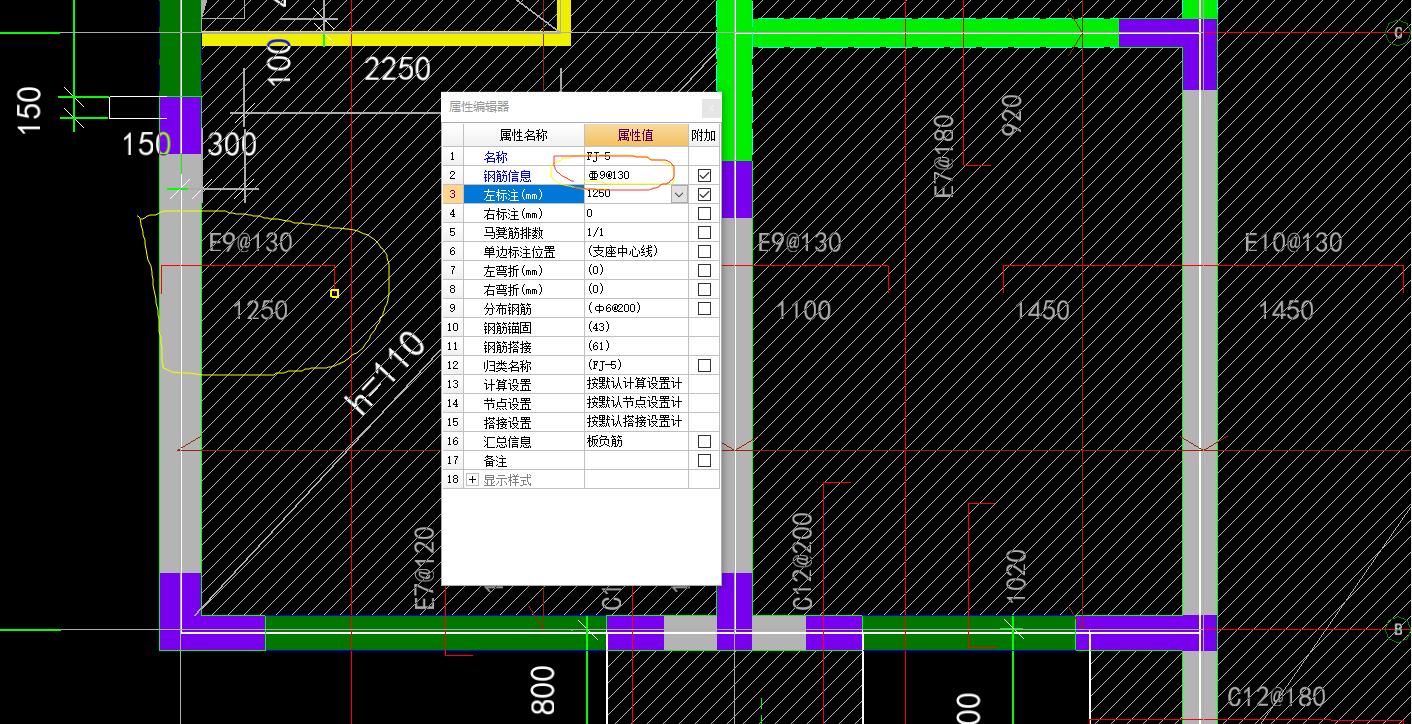
Task: Toggle the 附加 checkbox for 左弯折(mm)
Action: (x=704, y=270)
